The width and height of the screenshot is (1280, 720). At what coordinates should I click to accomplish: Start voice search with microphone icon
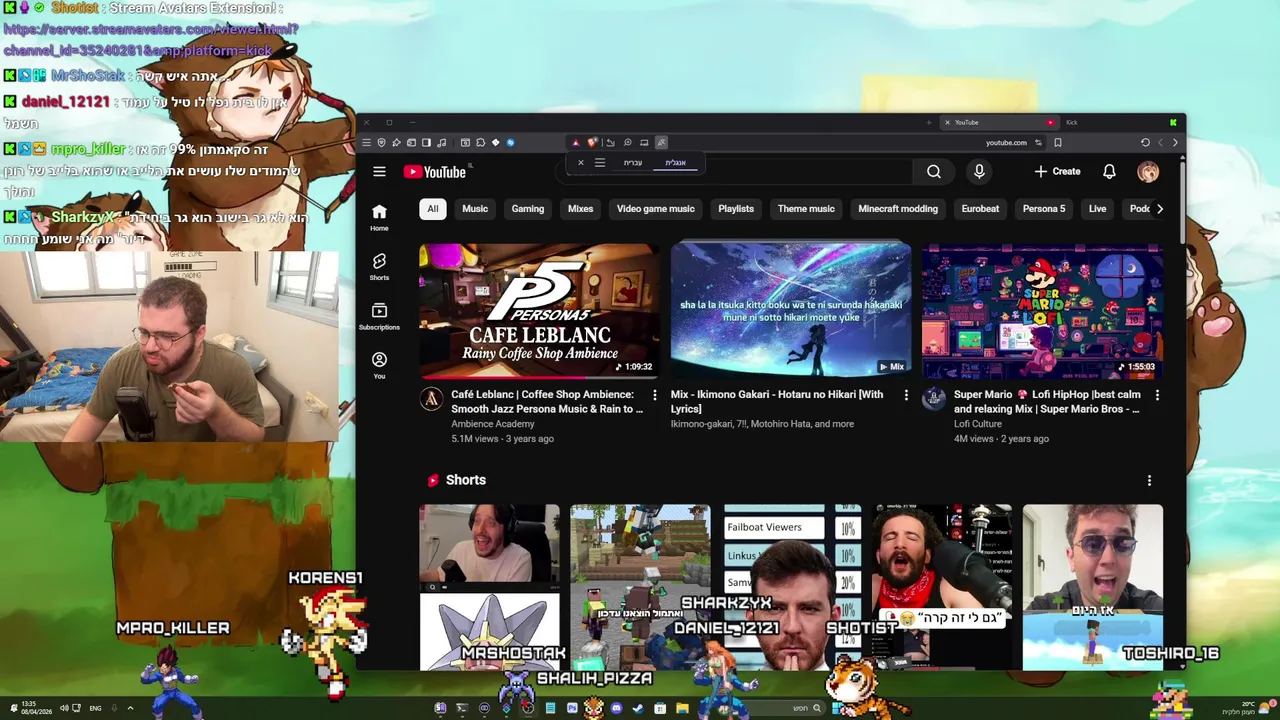[979, 172]
